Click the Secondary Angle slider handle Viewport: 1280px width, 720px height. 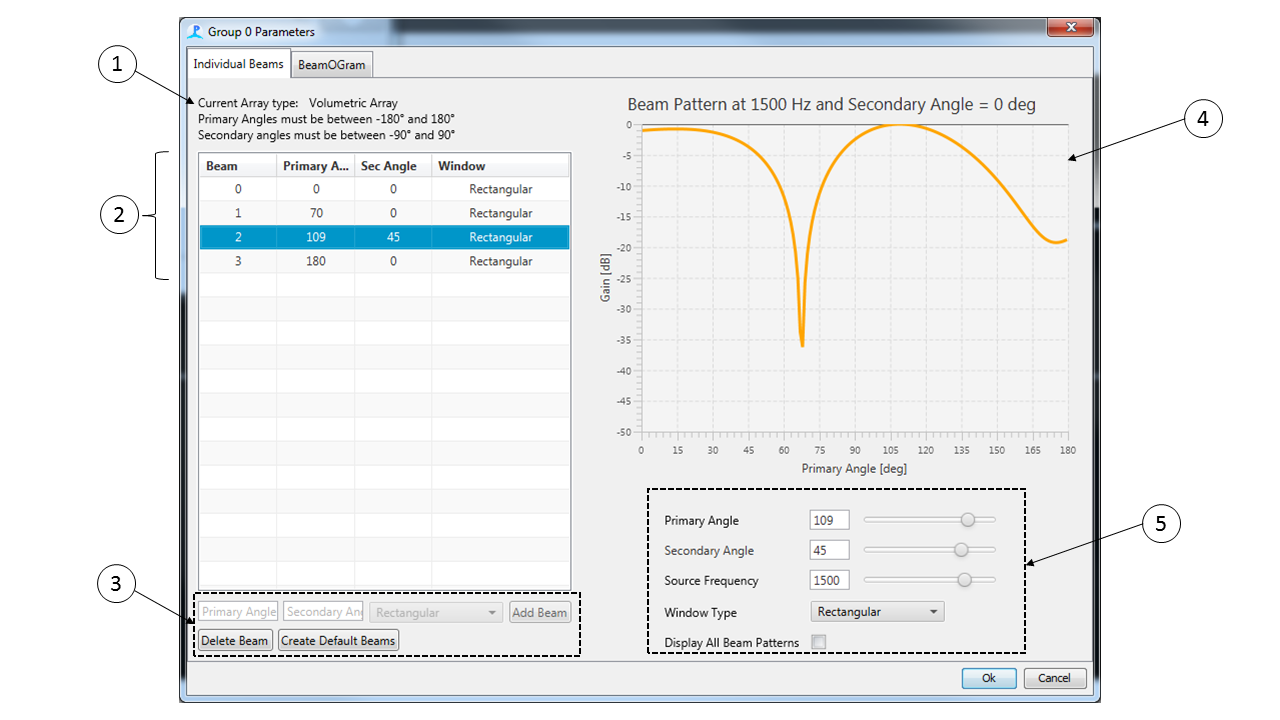(x=961, y=550)
